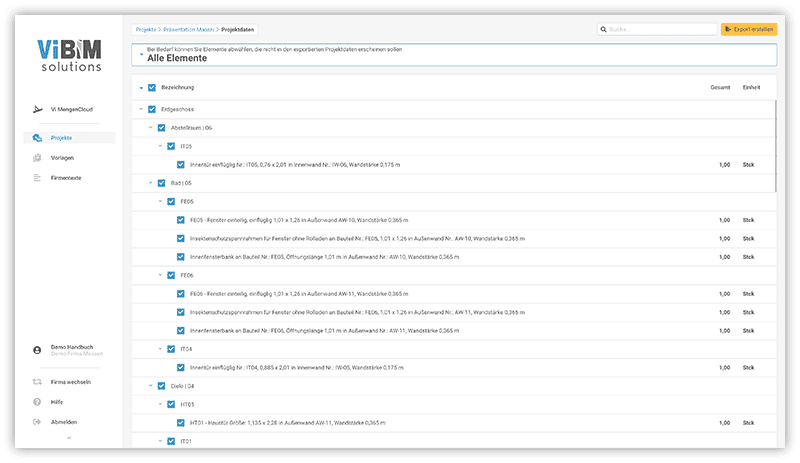The height and width of the screenshot is (463, 800).
Task: Select Innentür IT04 row text
Action: tap(296, 368)
